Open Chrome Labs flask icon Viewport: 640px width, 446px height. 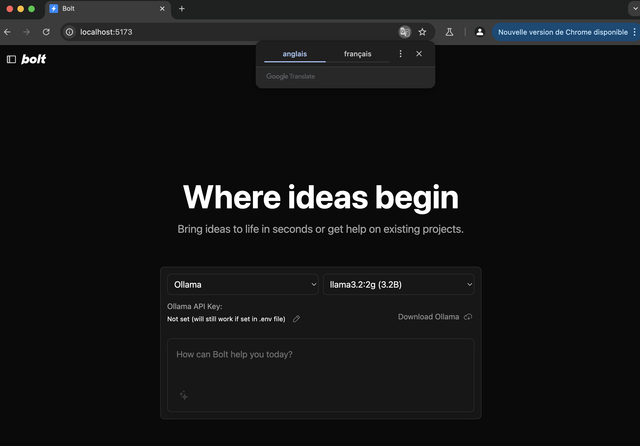[449, 32]
